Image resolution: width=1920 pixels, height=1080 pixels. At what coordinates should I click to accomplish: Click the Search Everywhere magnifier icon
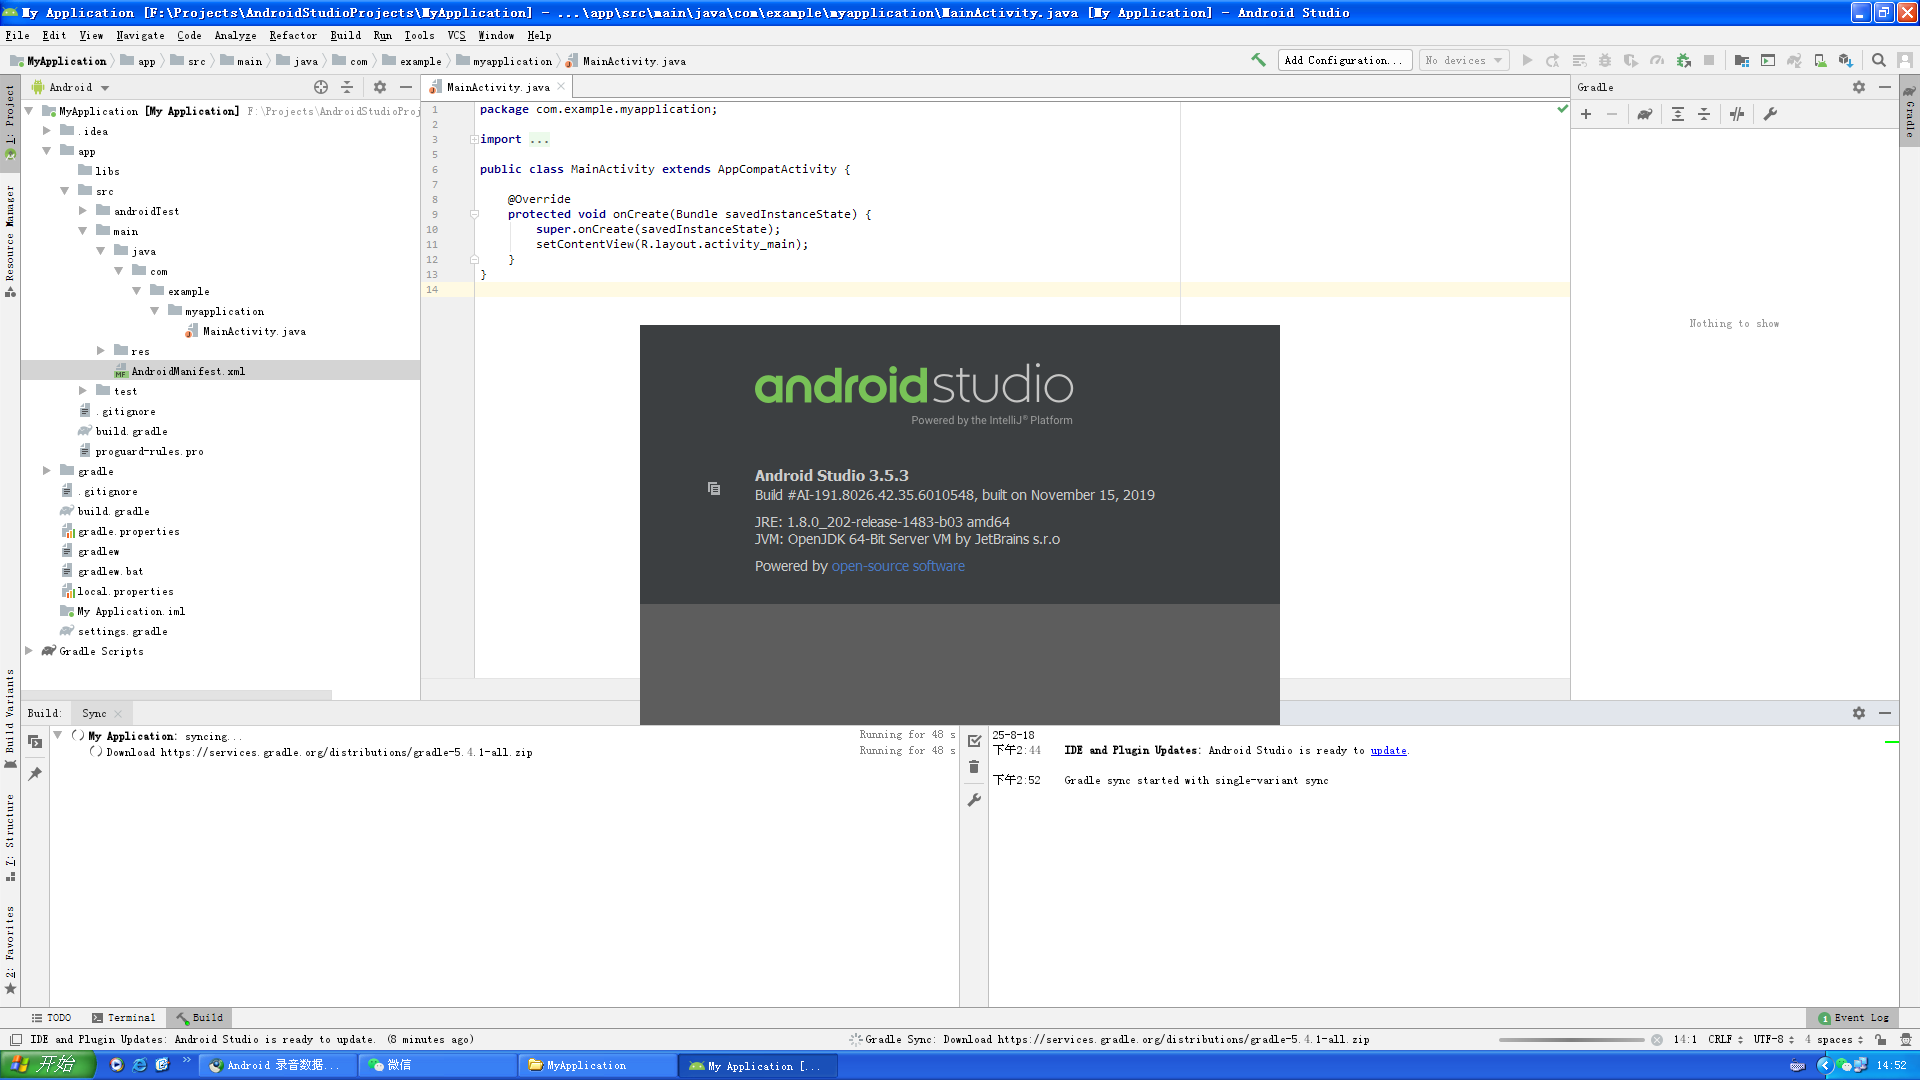[x=1879, y=60]
